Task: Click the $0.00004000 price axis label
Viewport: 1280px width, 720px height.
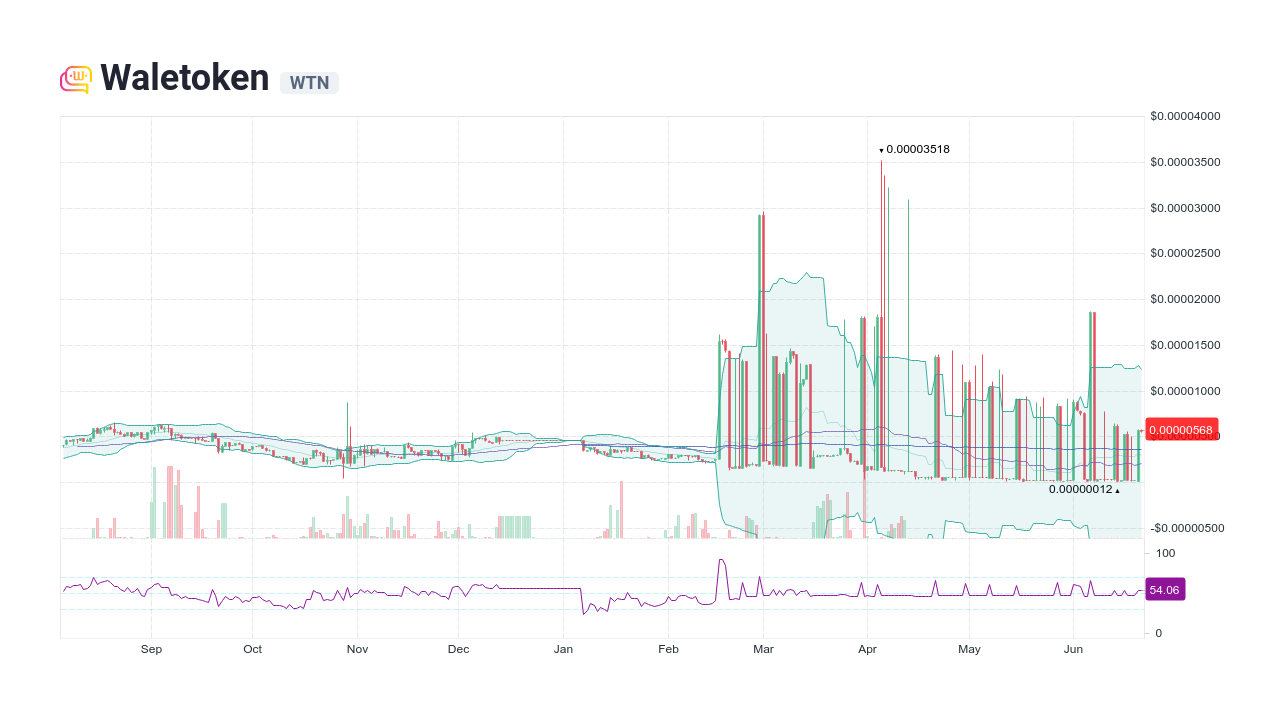Action: coord(1185,116)
